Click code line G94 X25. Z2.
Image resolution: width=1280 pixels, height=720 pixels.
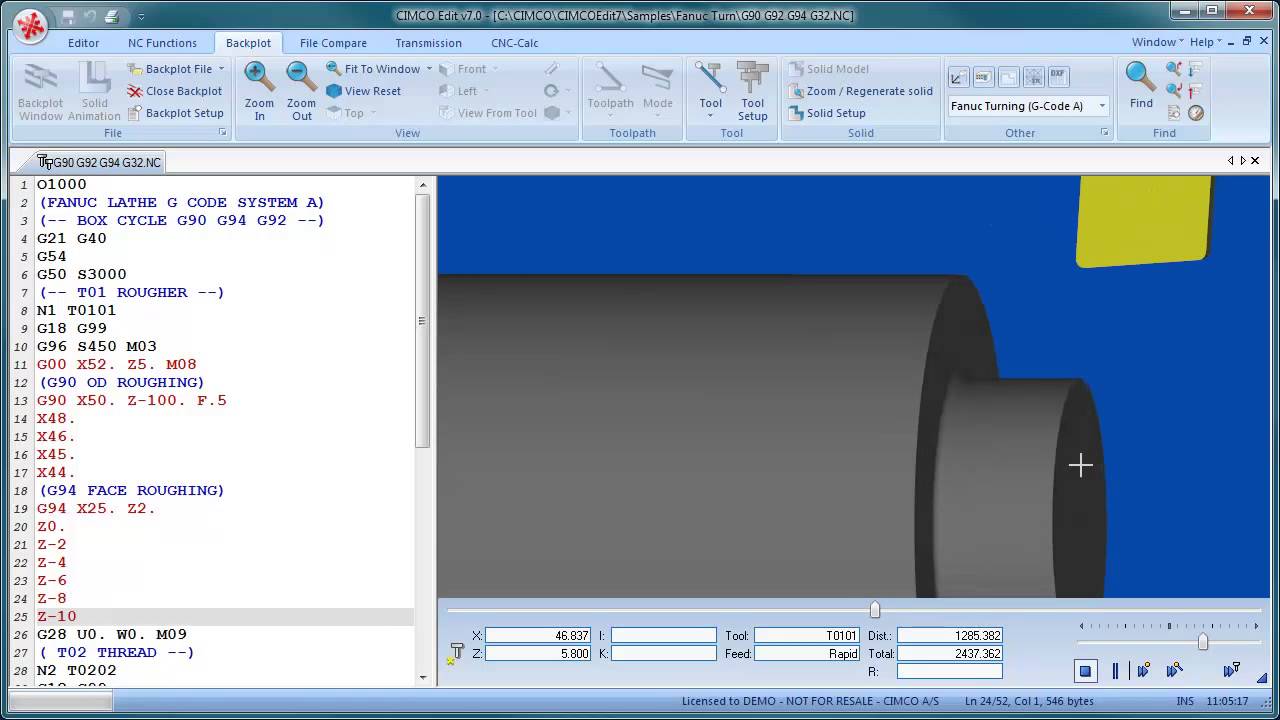96,508
